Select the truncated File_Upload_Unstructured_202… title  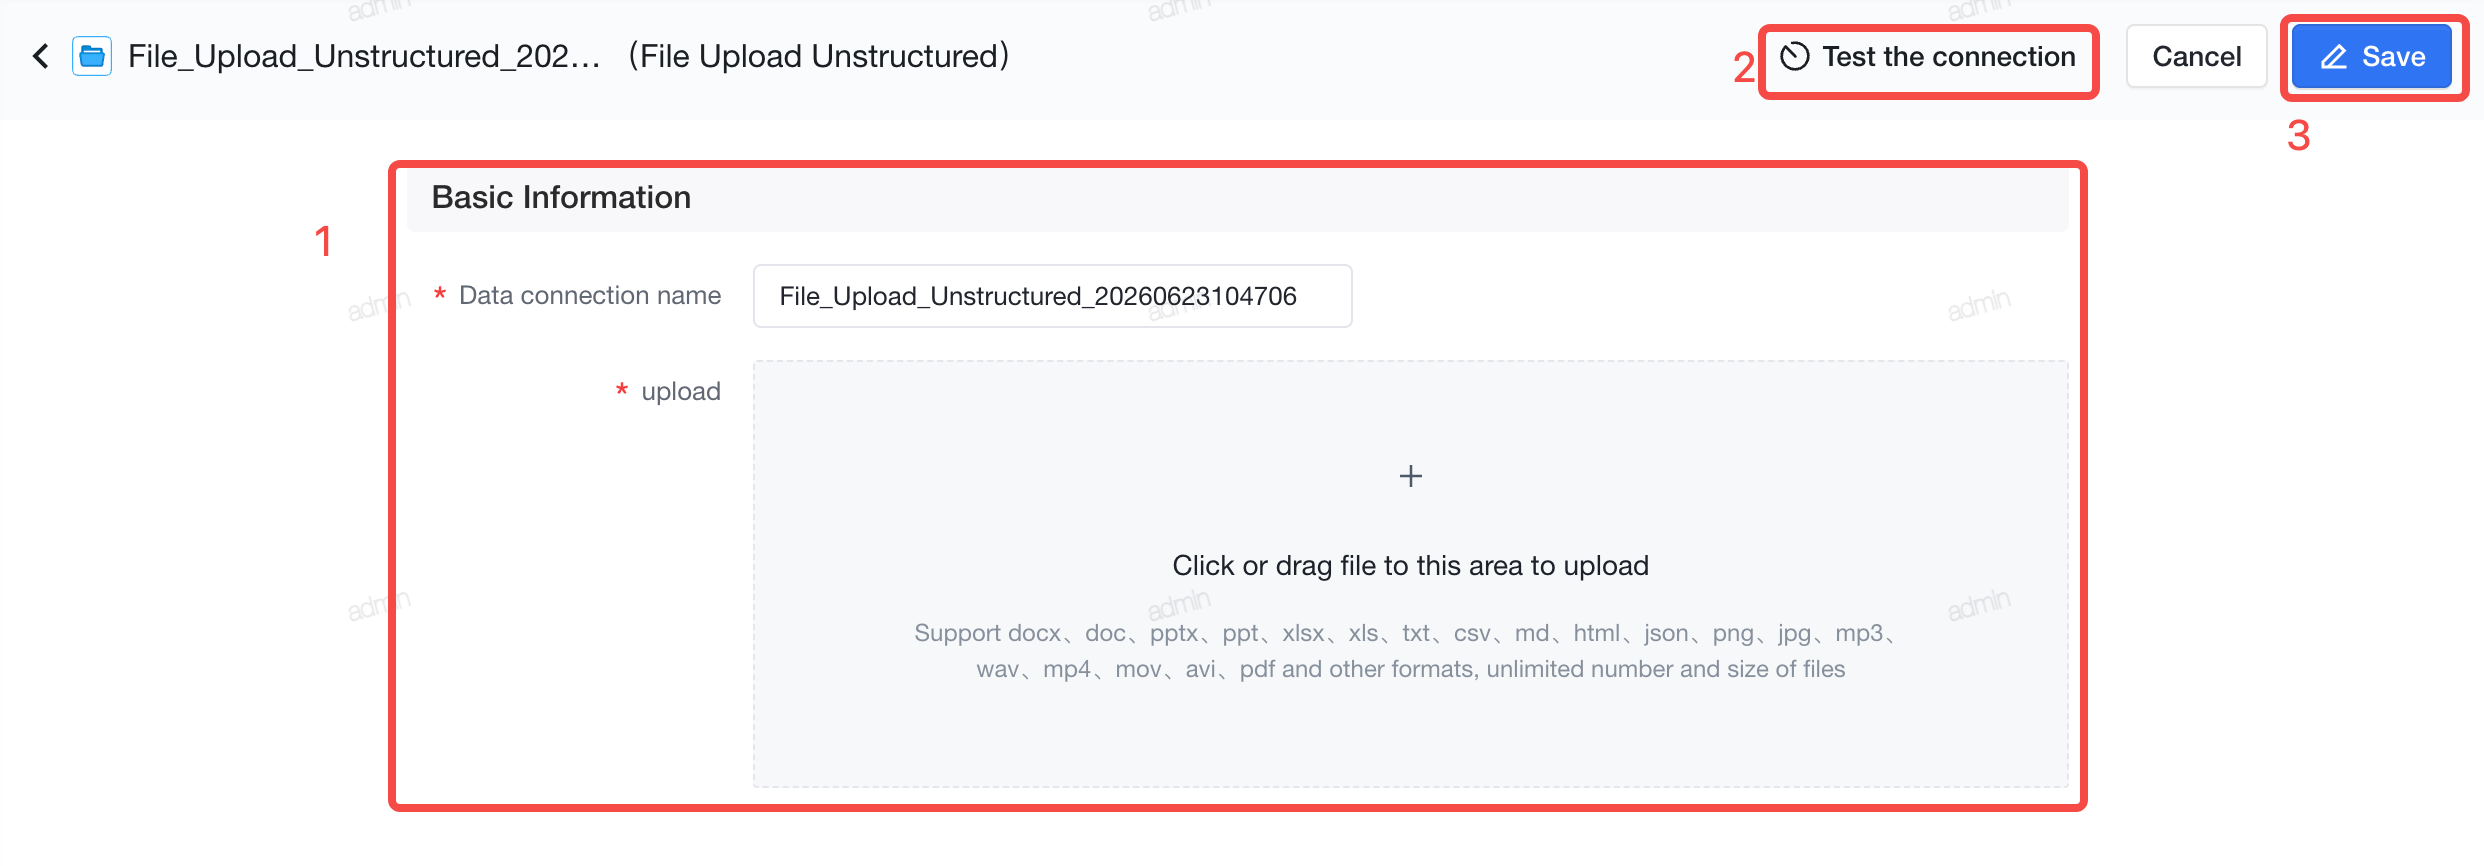click(364, 56)
